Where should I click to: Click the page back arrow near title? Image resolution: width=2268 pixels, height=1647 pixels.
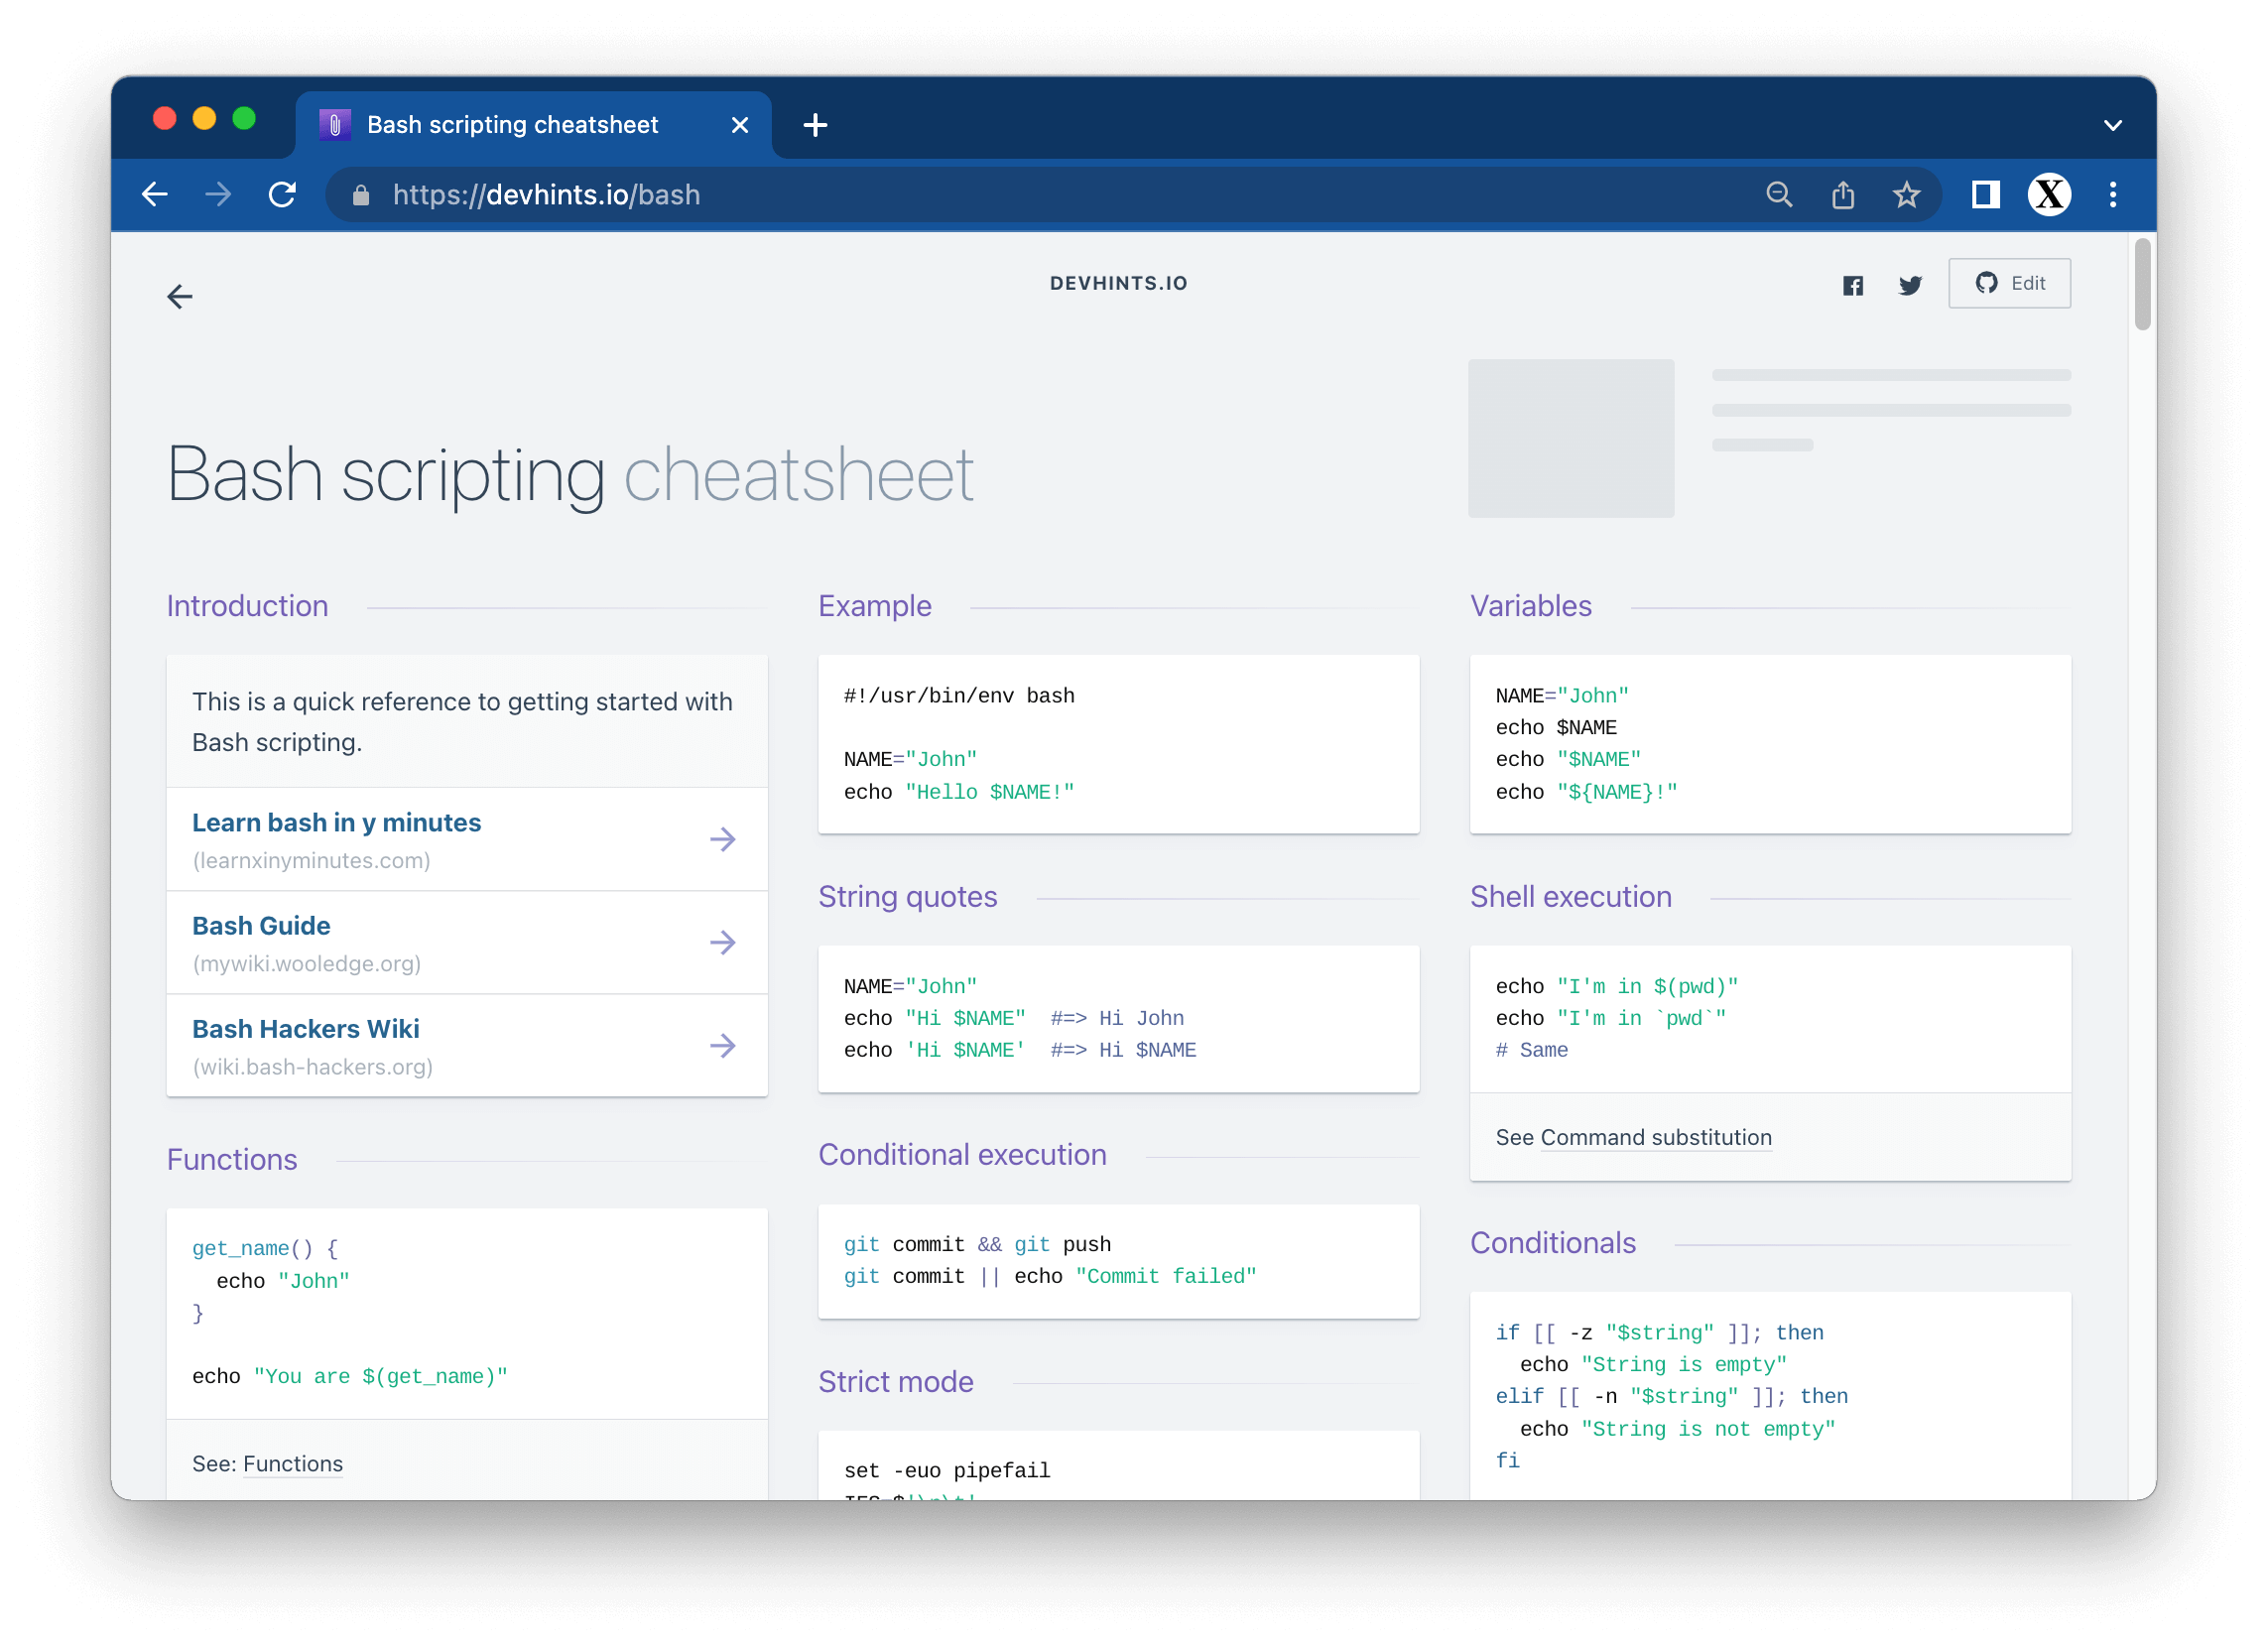point(180,297)
